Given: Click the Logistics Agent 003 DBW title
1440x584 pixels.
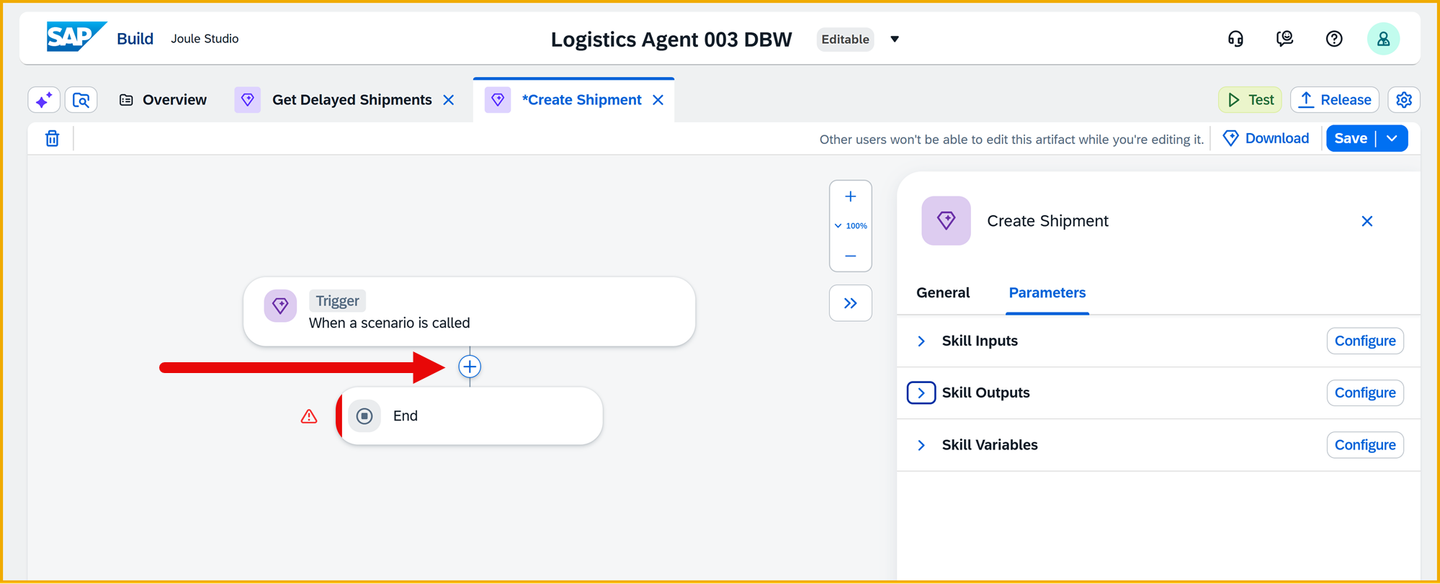Looking at the screenshot, I should pyautogui.click(x=671, y=40).
